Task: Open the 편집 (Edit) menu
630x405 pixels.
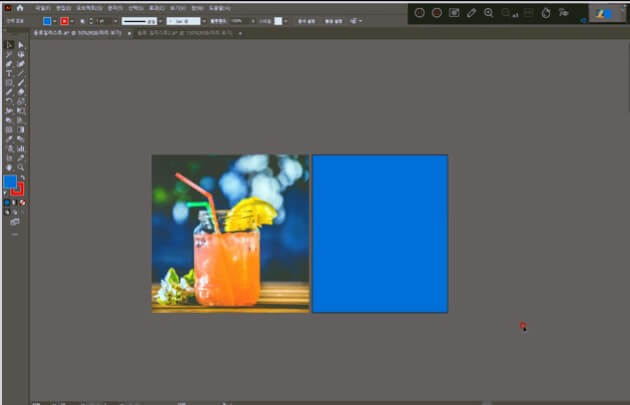Action: click(63, 8)
